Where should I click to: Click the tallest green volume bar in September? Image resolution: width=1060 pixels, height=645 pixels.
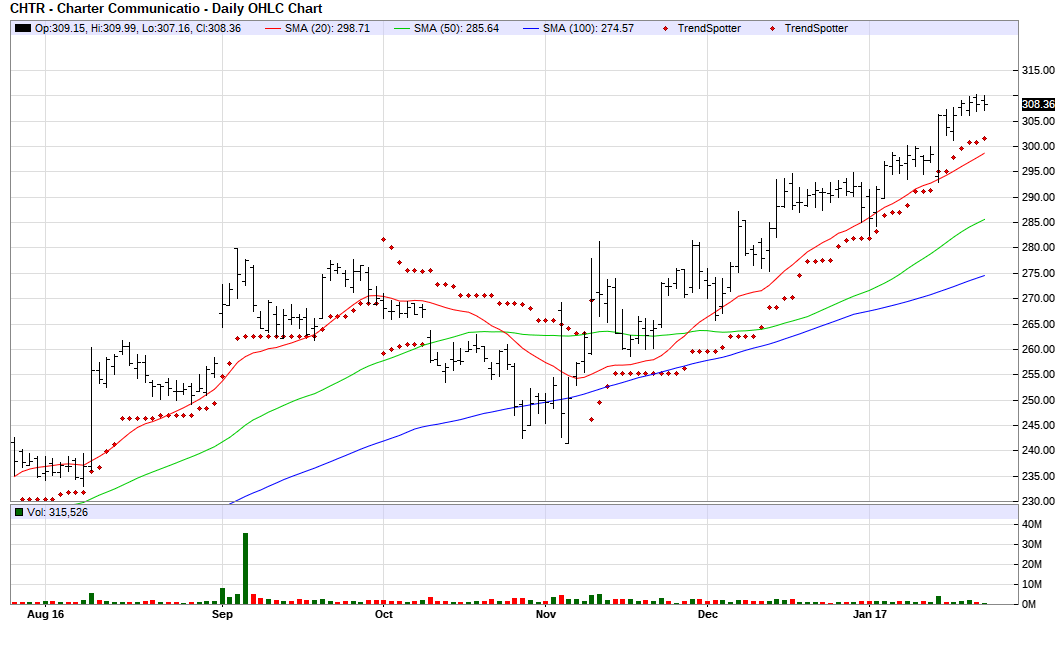pyautogui.click(x=245, y=568)
